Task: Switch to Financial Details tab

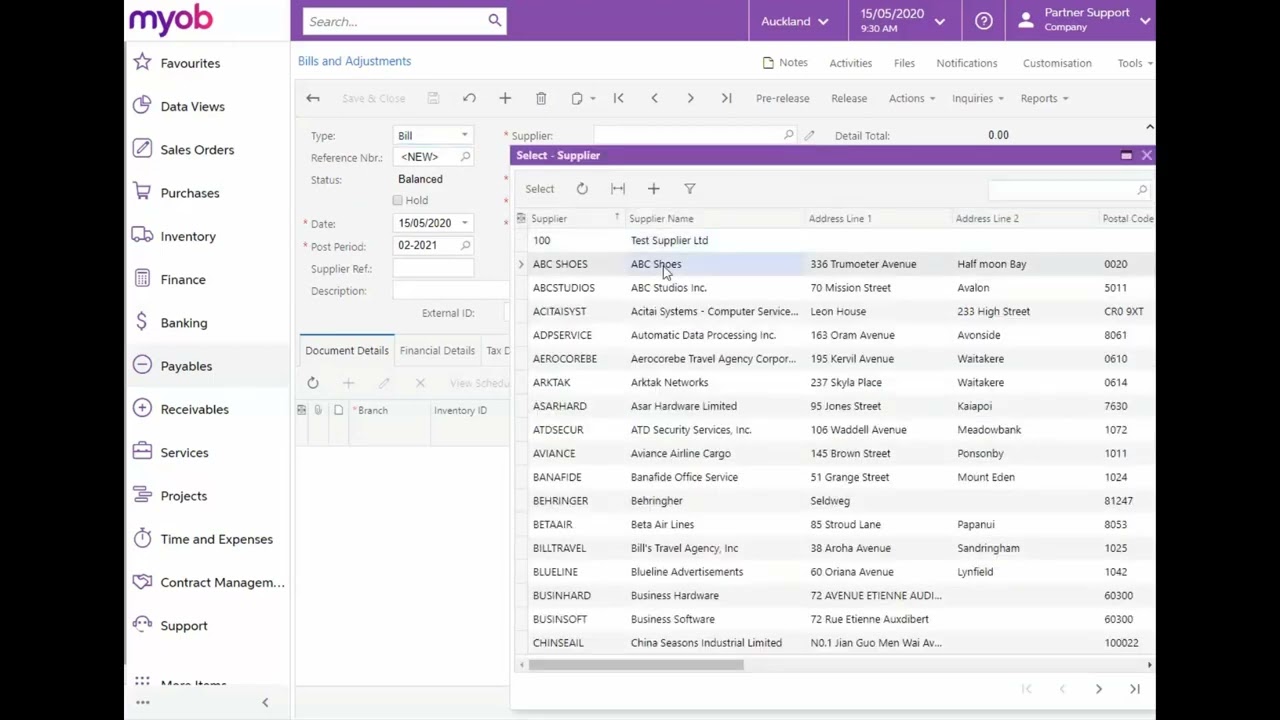Action: coord(437,351)
